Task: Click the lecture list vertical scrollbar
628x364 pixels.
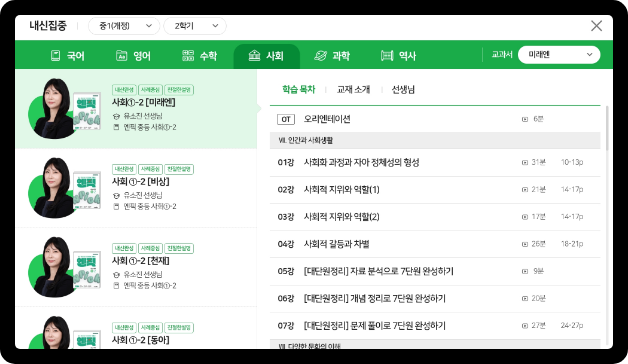Action: pos(607,128)
